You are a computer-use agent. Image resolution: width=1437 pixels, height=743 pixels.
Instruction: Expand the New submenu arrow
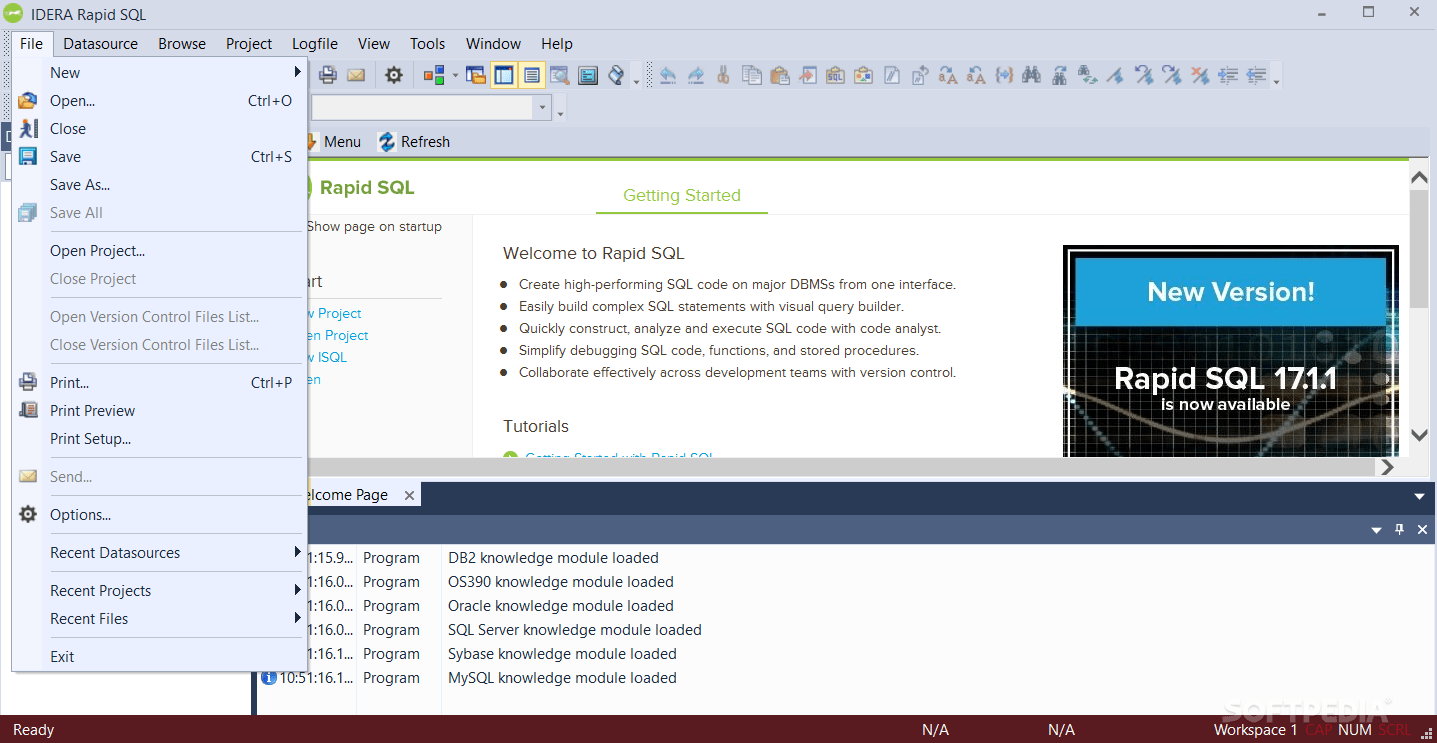coord(297,72)
